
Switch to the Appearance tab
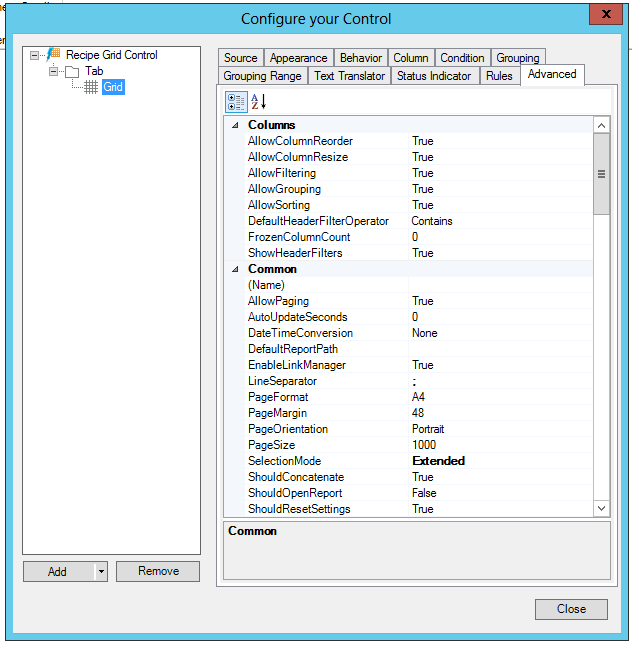coord(298,58)
